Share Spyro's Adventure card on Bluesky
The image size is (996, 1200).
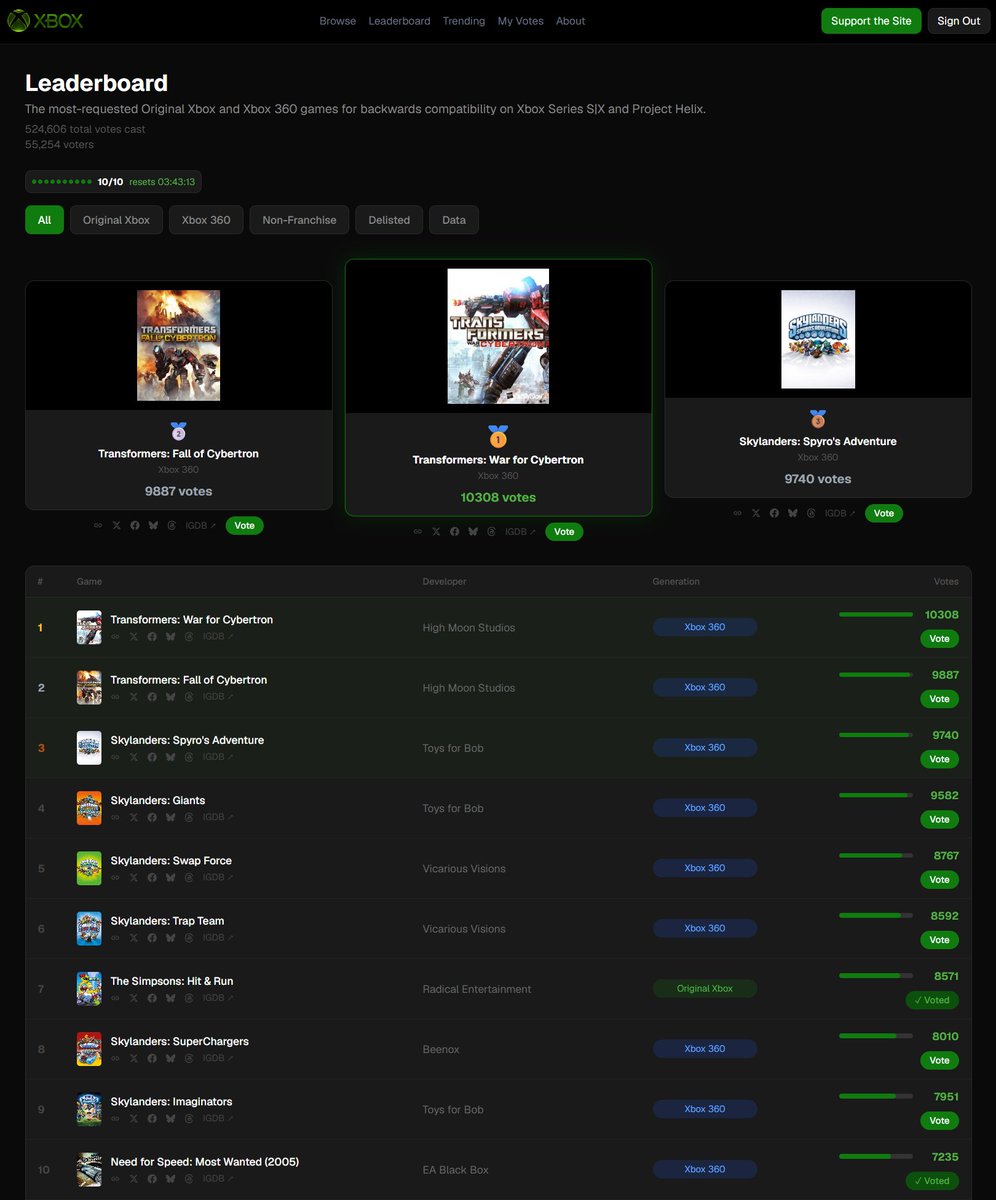(793, 513)
